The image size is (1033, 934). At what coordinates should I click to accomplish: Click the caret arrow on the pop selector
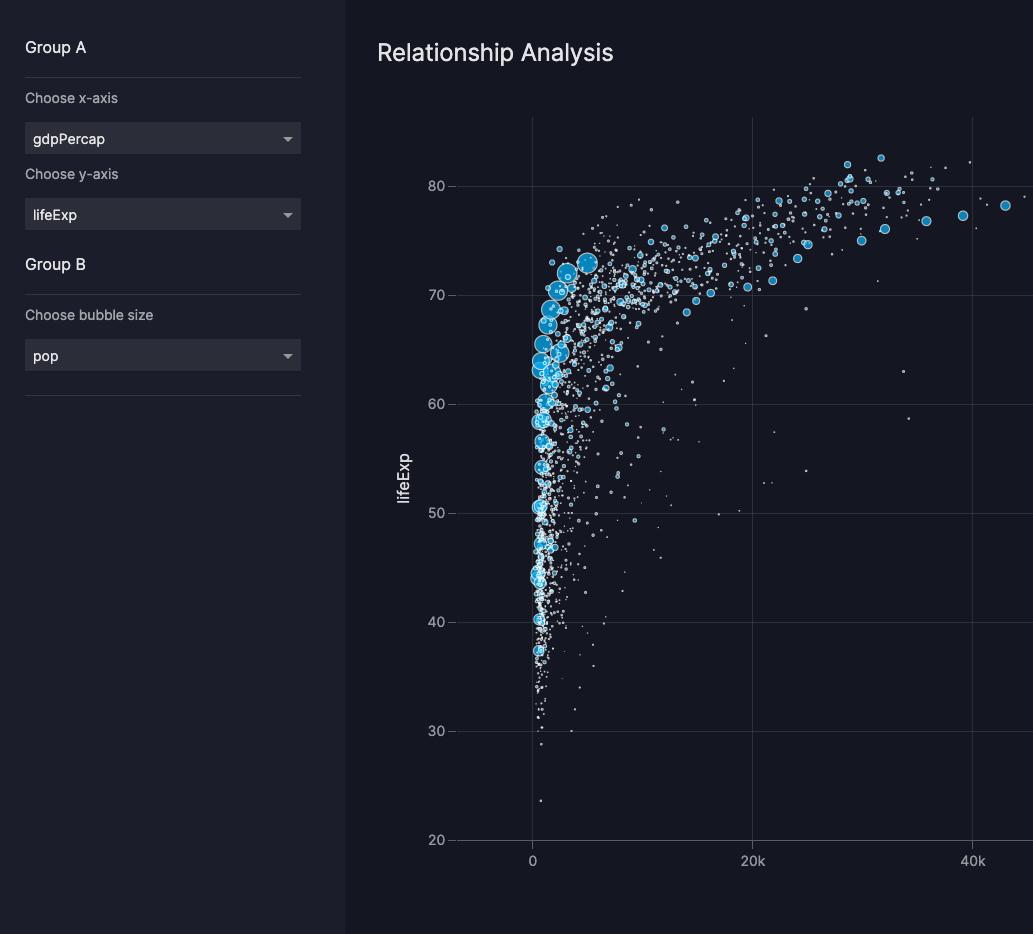[288, 355]
